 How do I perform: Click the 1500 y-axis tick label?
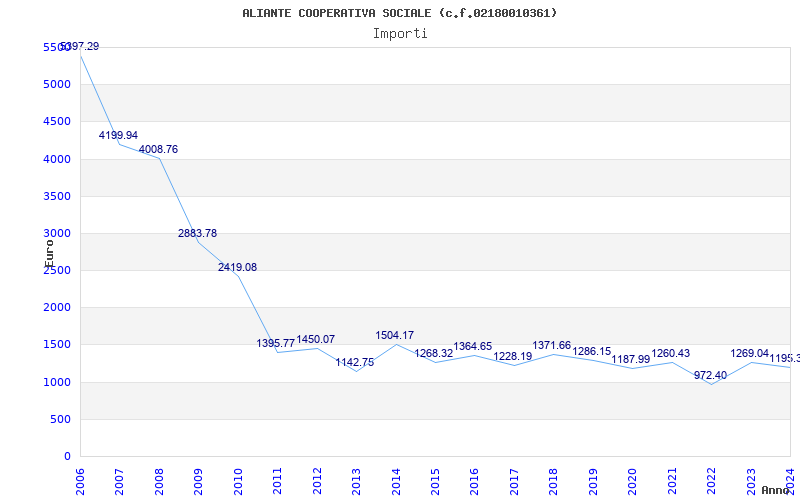click(57, 344)
